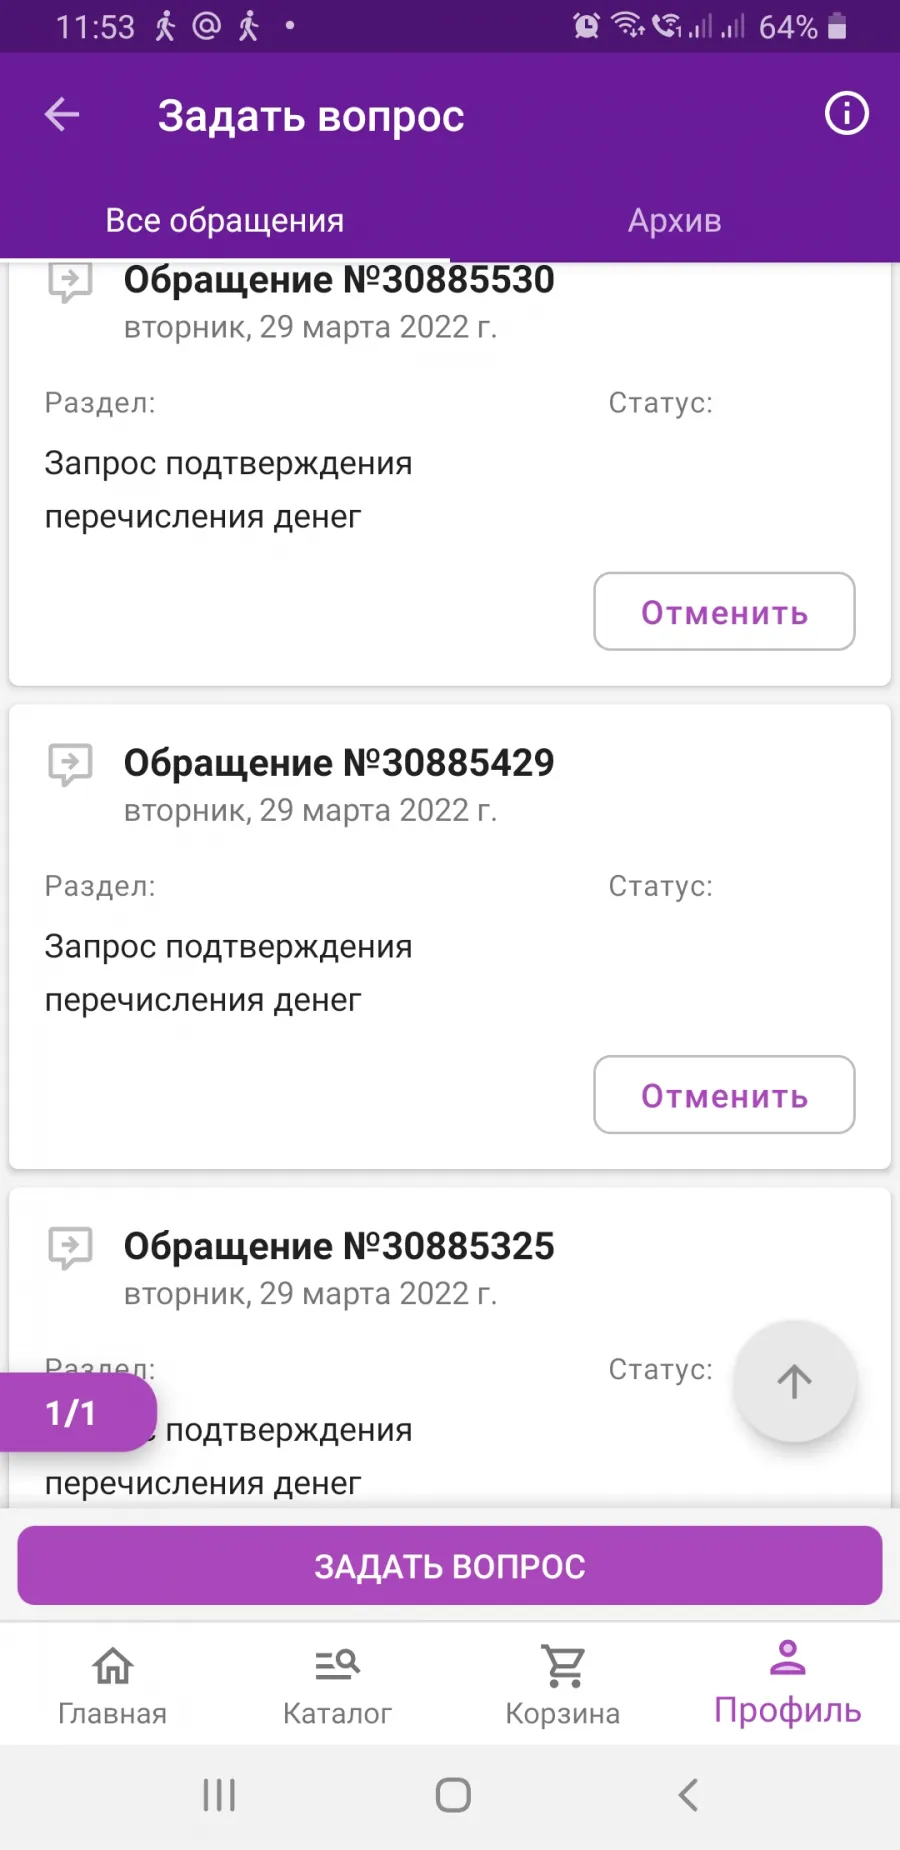Tap the scroll-to-top arrow button
The height and width of the screenshot is (1850, 900).
(x=794, y=1381)
